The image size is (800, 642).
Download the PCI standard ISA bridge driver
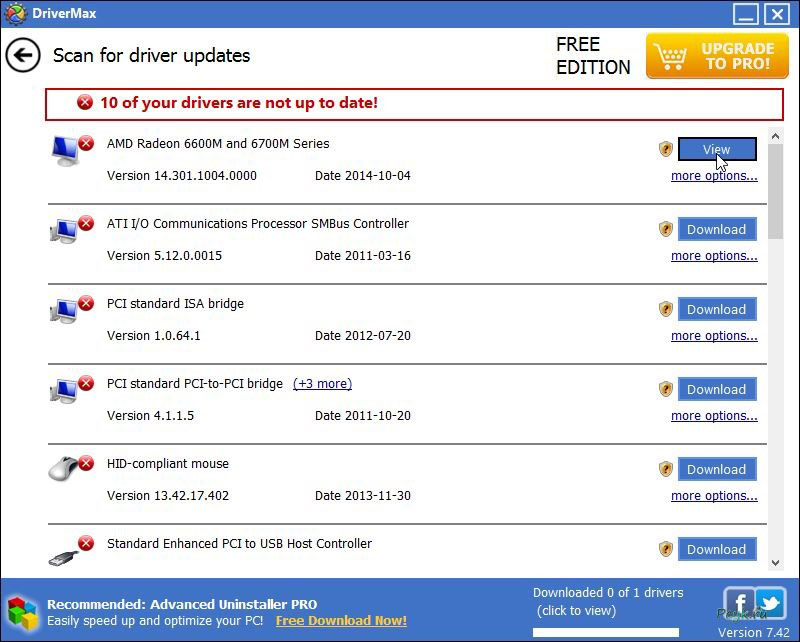tap(717, 309)
